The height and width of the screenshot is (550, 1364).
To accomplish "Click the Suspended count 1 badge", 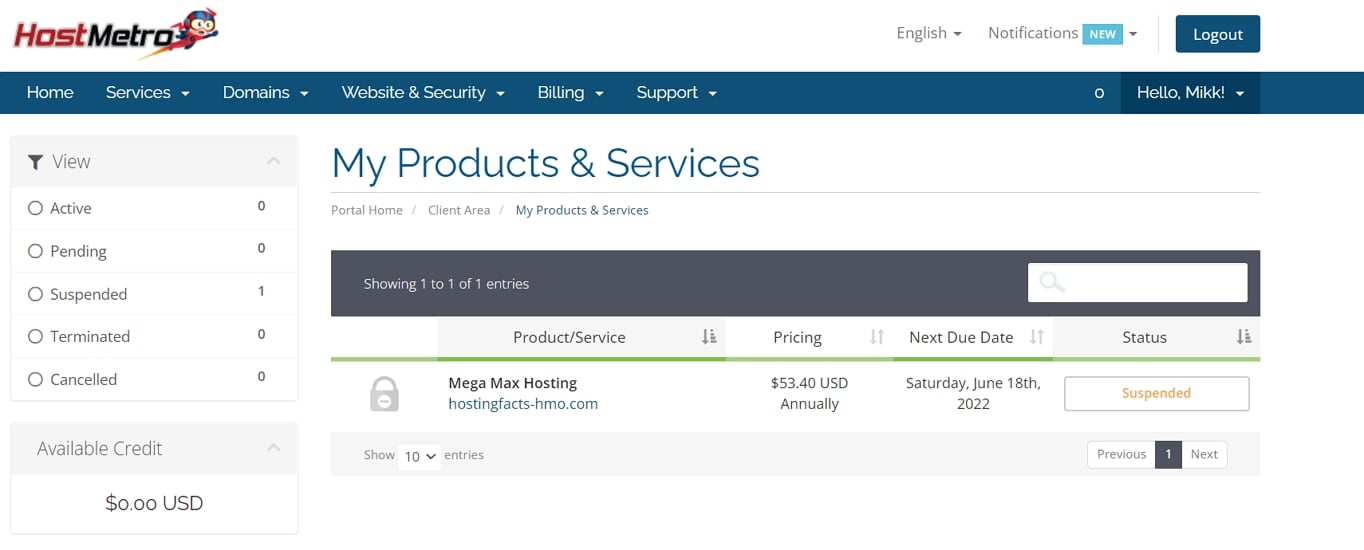I will [262, 291].
